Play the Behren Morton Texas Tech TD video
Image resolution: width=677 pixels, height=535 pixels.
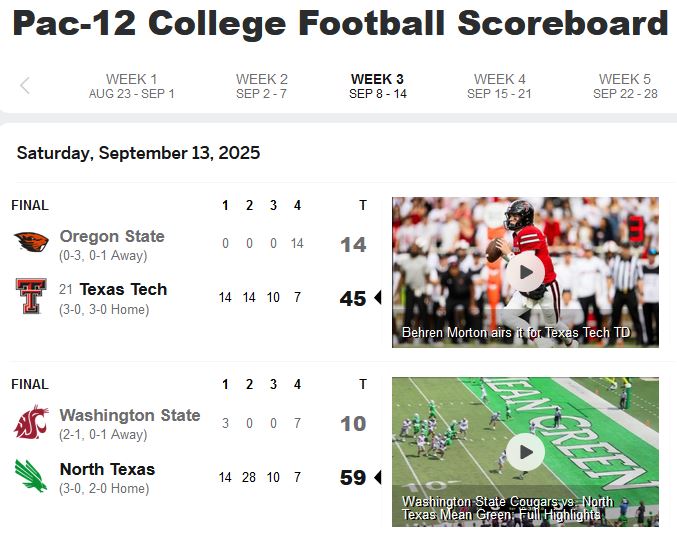point(525,272)
